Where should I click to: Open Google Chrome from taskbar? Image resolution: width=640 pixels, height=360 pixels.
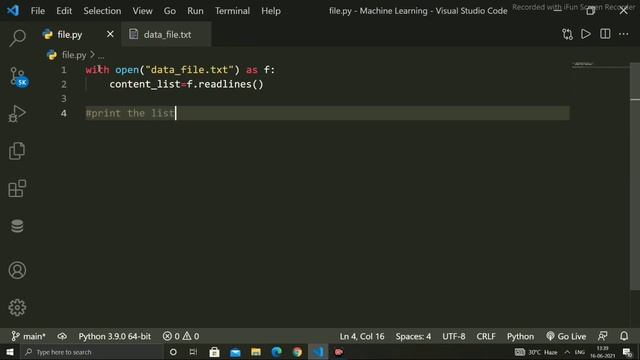coord(298,352)
